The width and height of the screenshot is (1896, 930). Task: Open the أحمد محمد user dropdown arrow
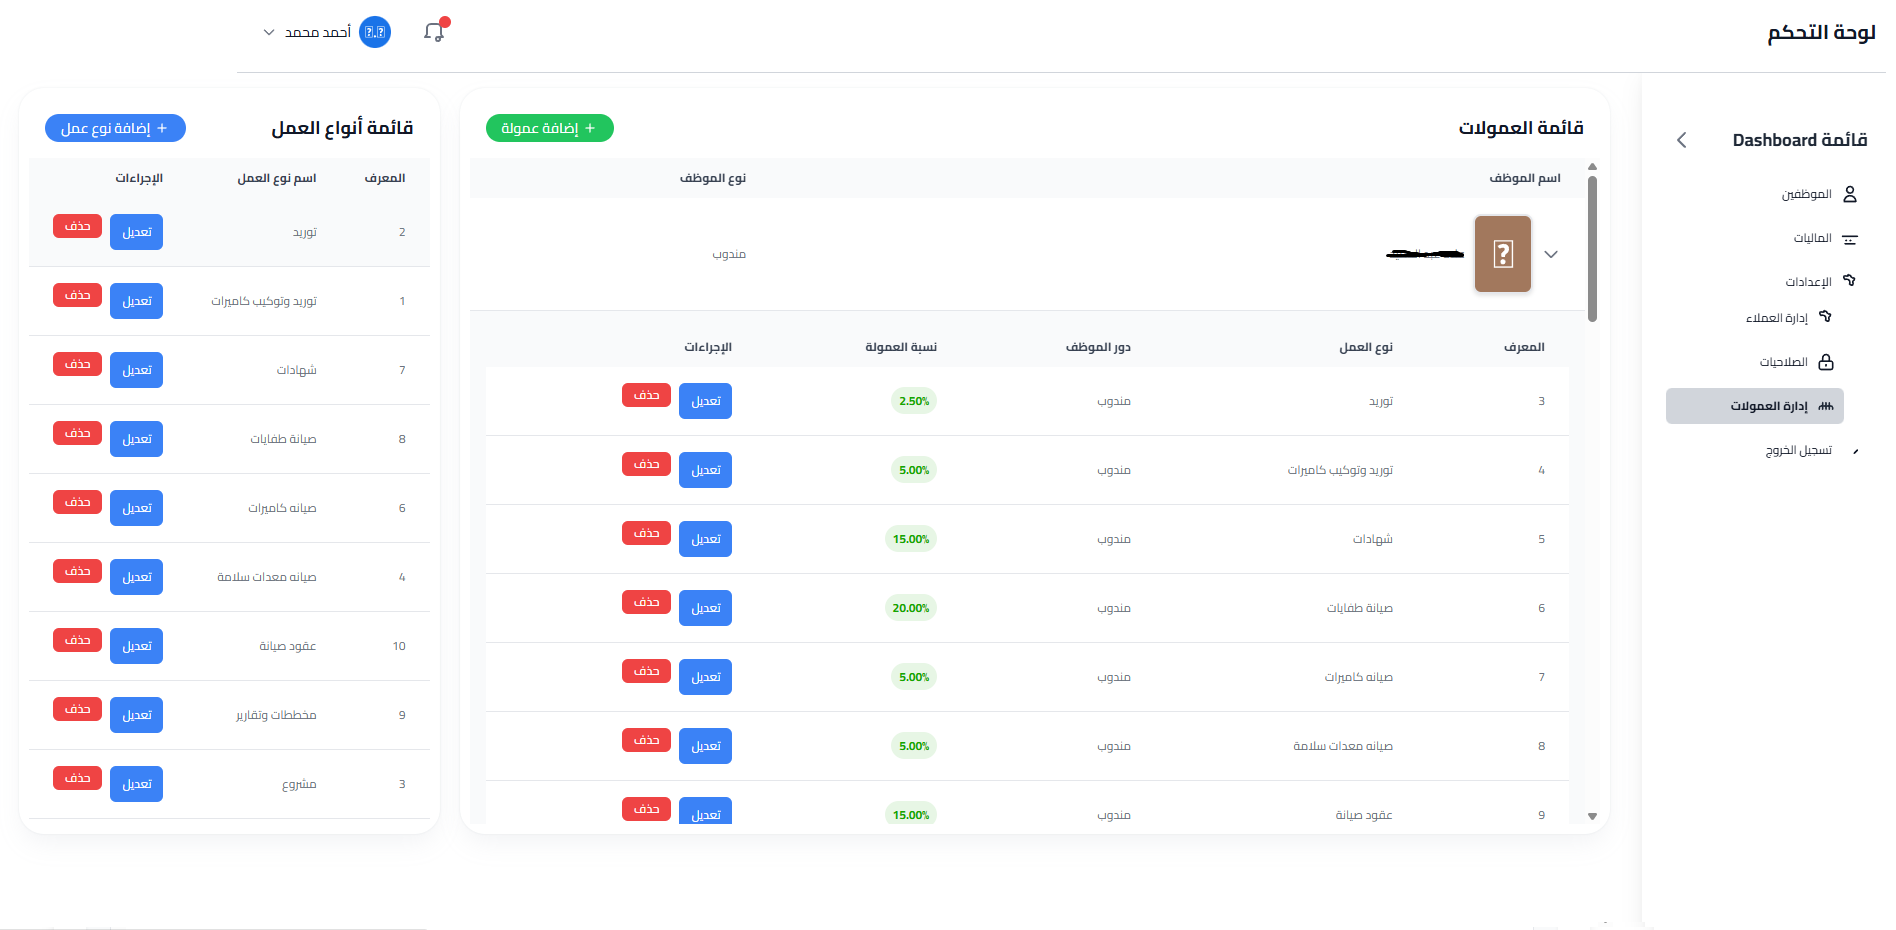pos(269,32)
